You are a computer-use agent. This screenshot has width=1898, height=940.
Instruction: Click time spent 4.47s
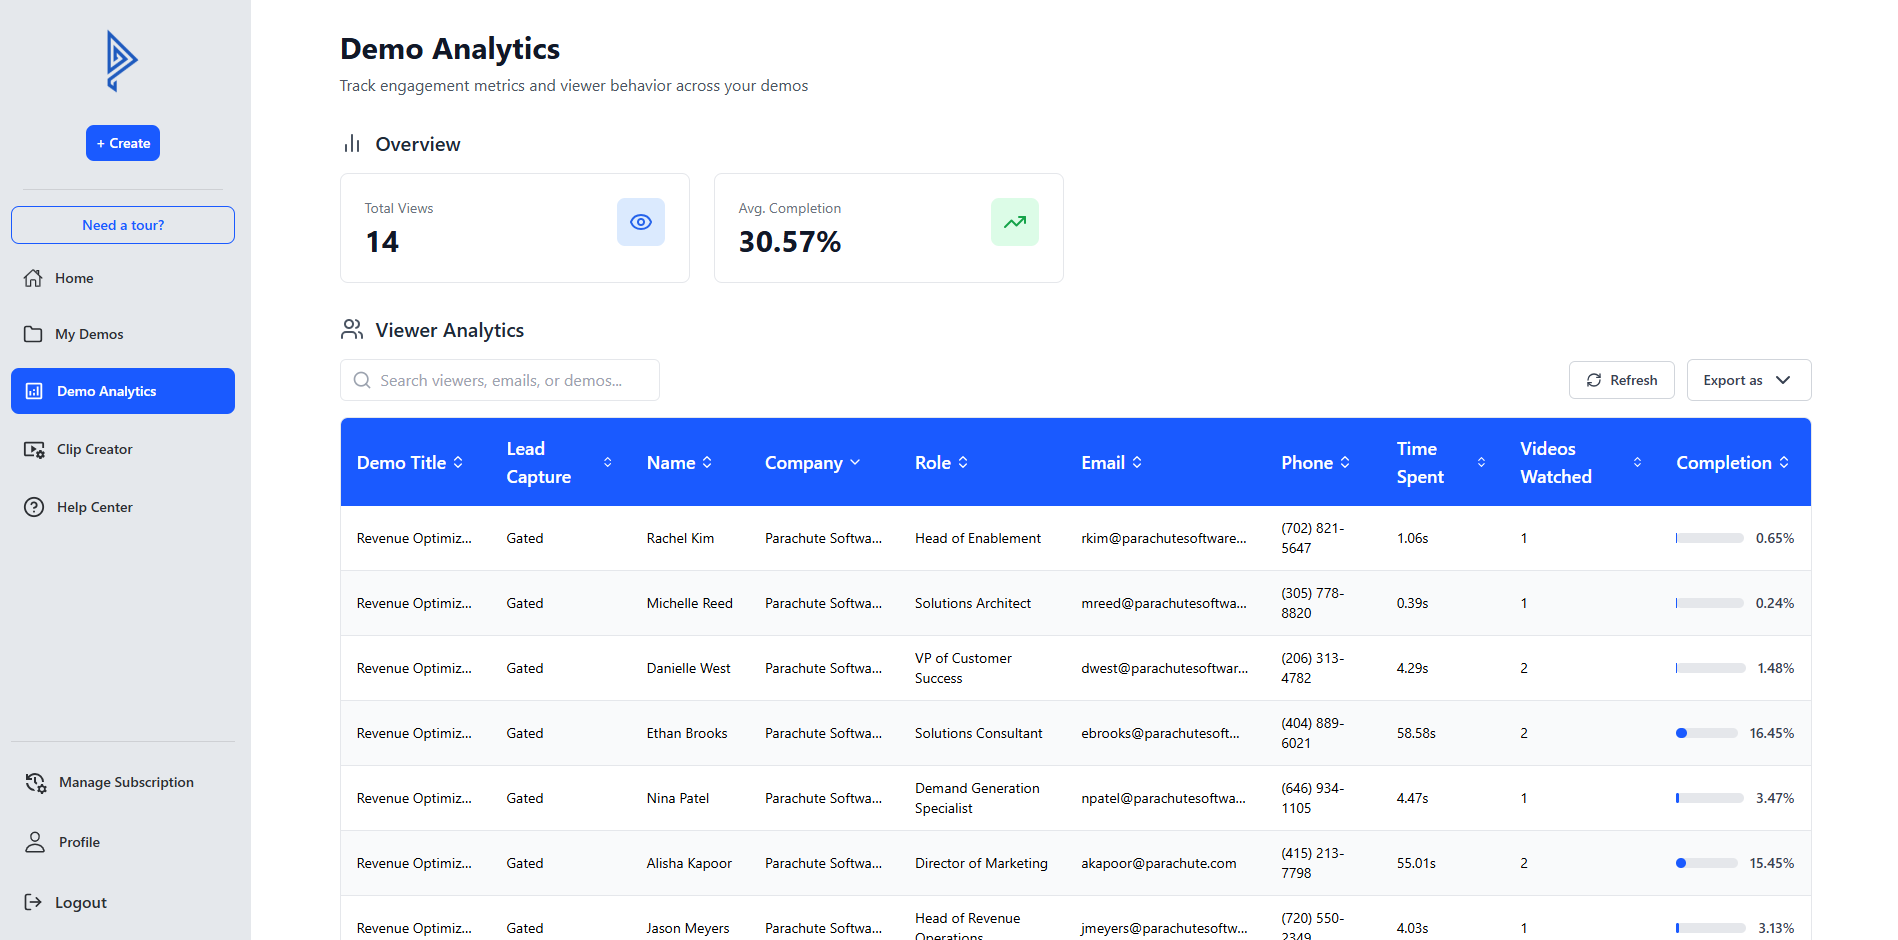pos(1412,798)
